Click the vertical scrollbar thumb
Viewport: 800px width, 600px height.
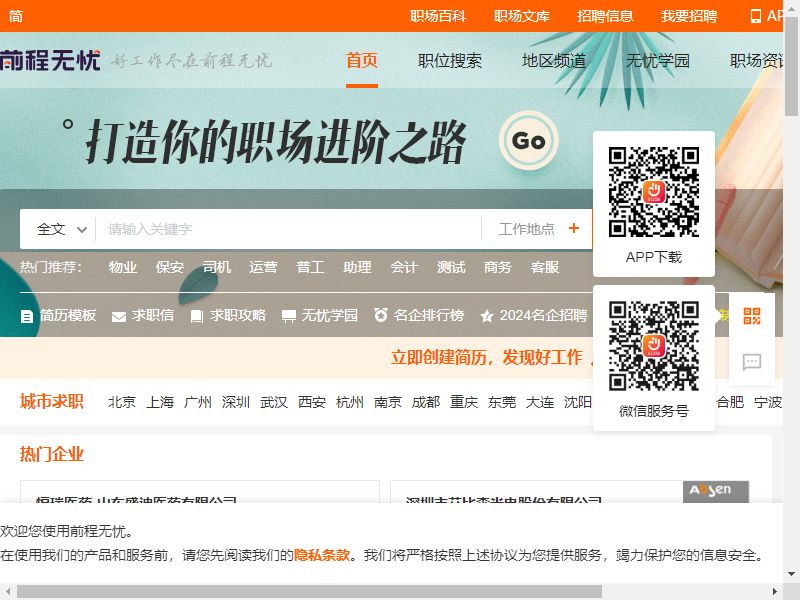tap(792, 66)
